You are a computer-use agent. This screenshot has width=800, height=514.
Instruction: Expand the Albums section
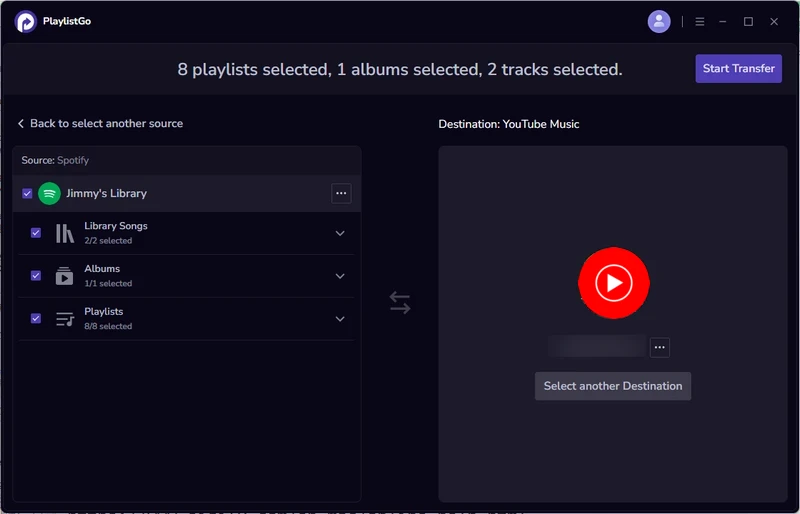(340, 276)
